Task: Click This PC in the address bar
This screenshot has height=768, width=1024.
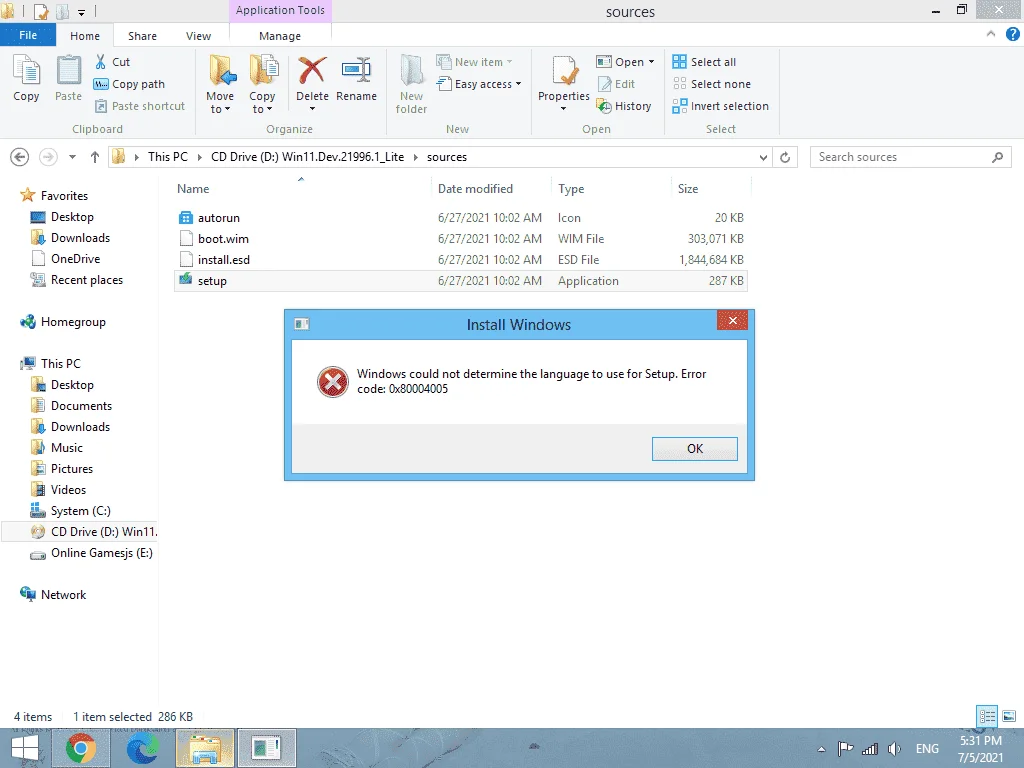Action: [168, 157]
